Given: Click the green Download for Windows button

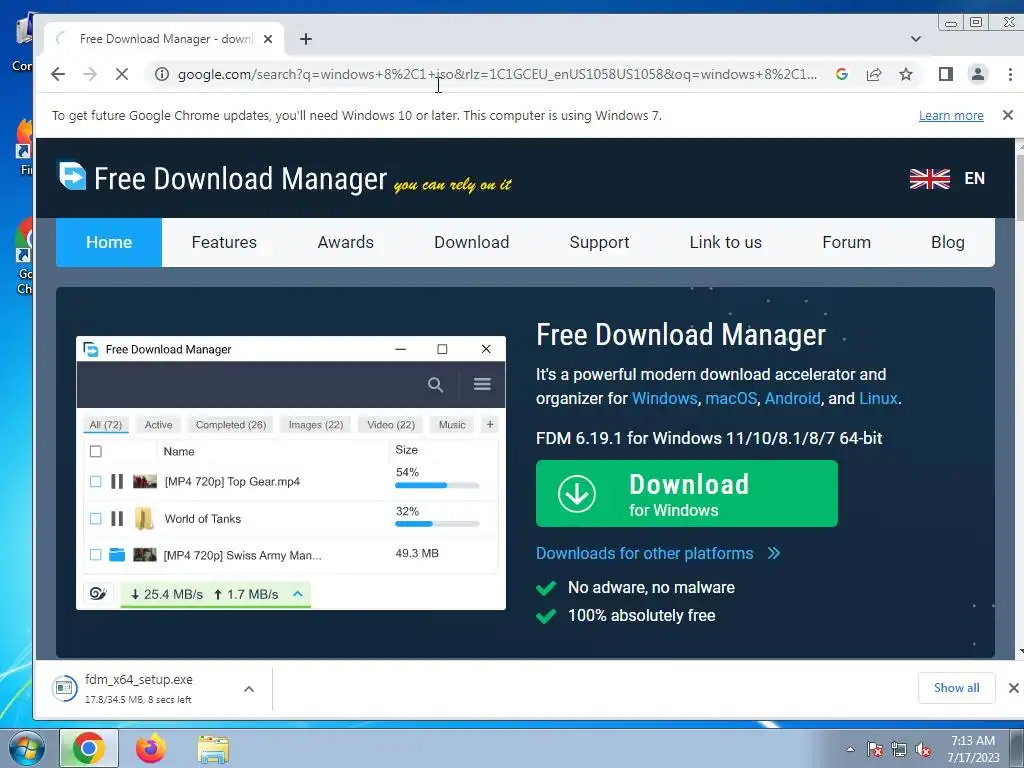Looking at the screenshot, I should [x=686, y=494].
